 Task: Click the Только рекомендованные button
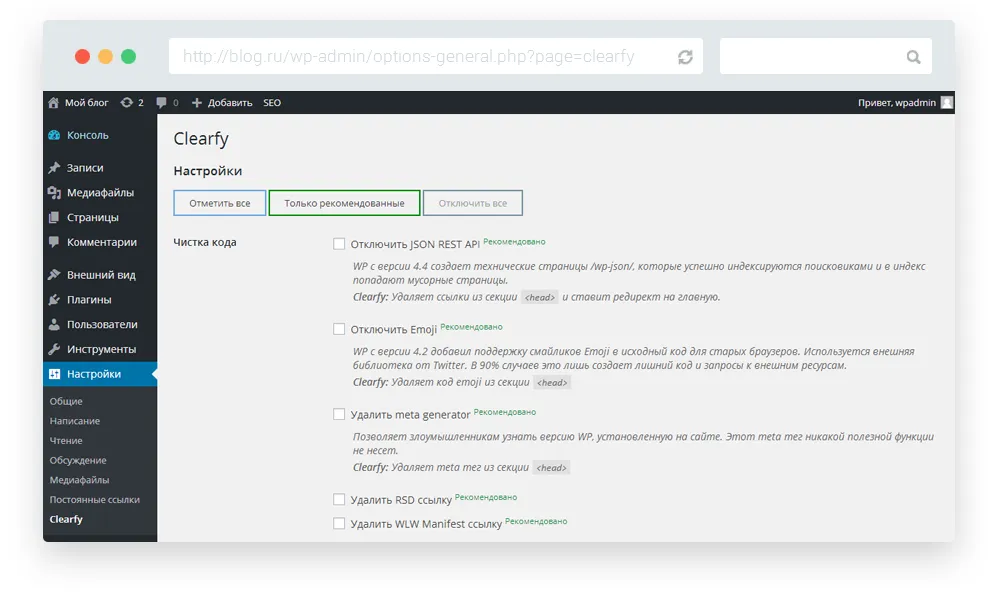pos(344,203)
